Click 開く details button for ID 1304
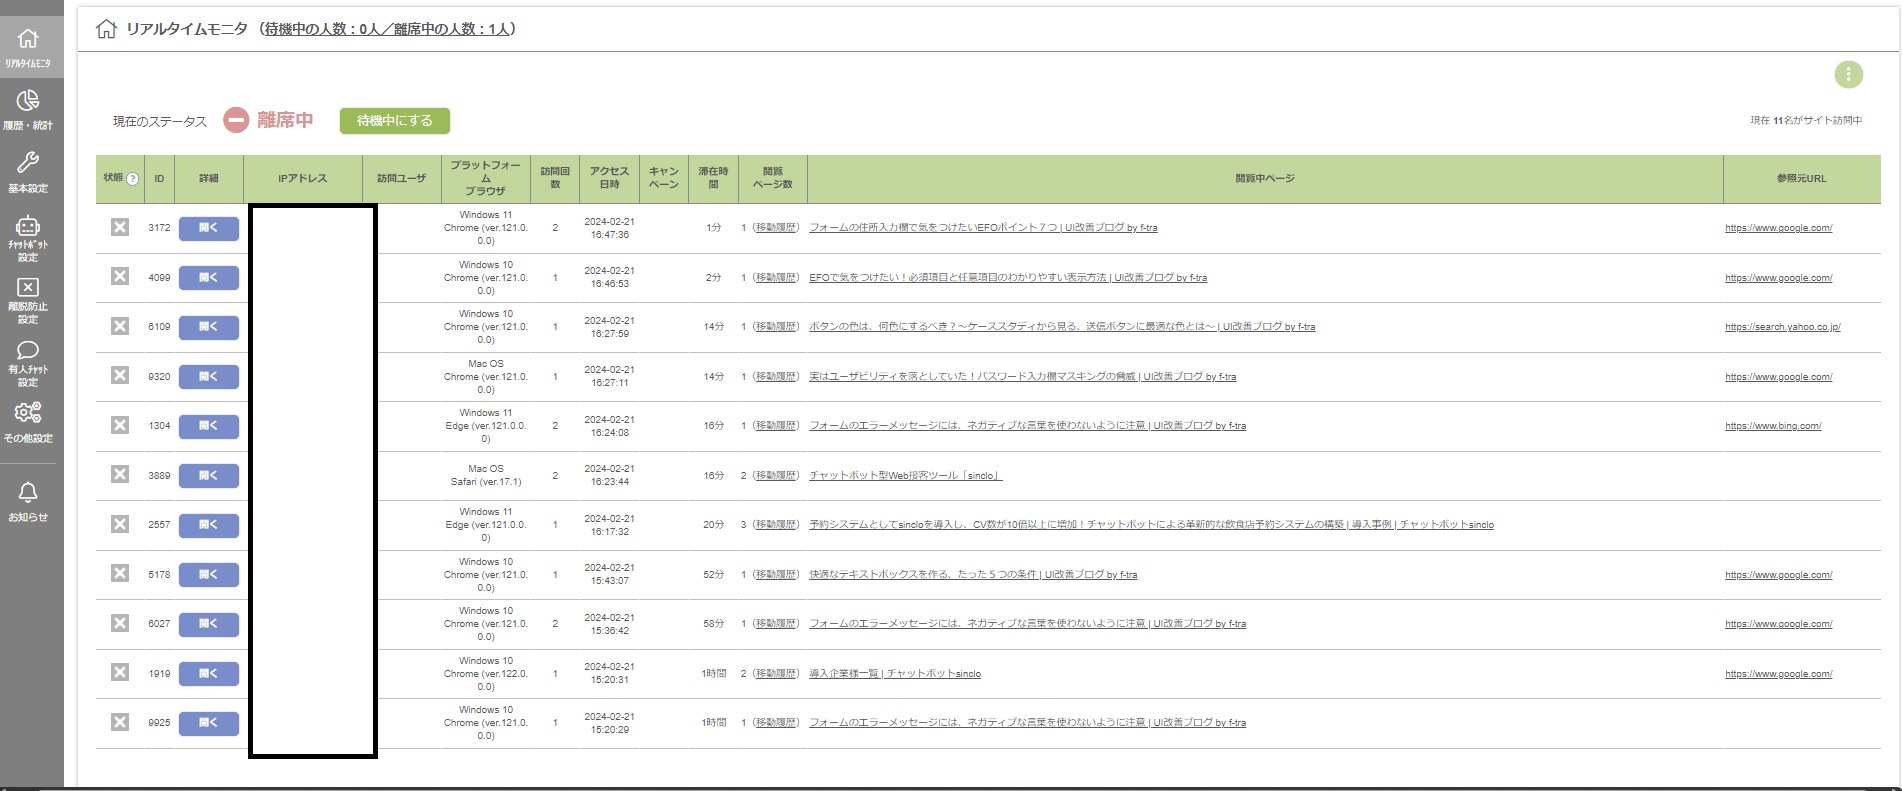 tap(209, 426)
